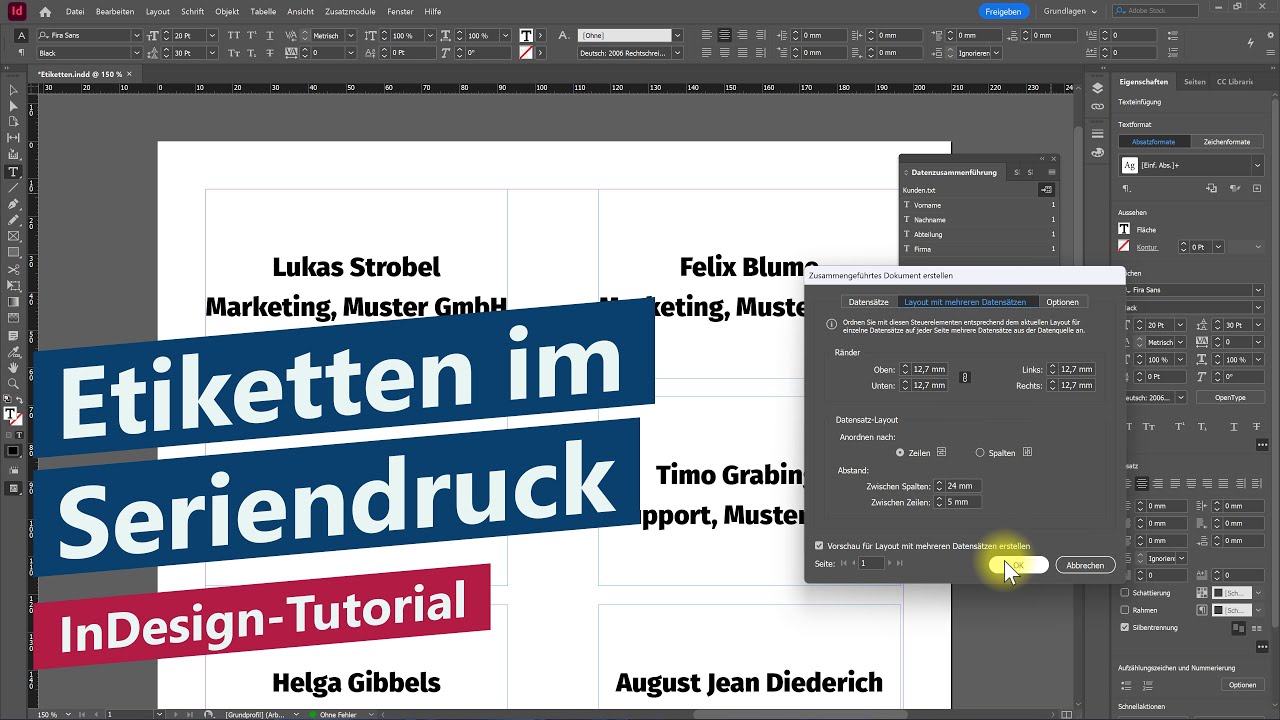Open the language dropdown Deutsch: 2006 Rechtschreibung
Viewport: 1280px width, 720px height.
coord(677,52)
